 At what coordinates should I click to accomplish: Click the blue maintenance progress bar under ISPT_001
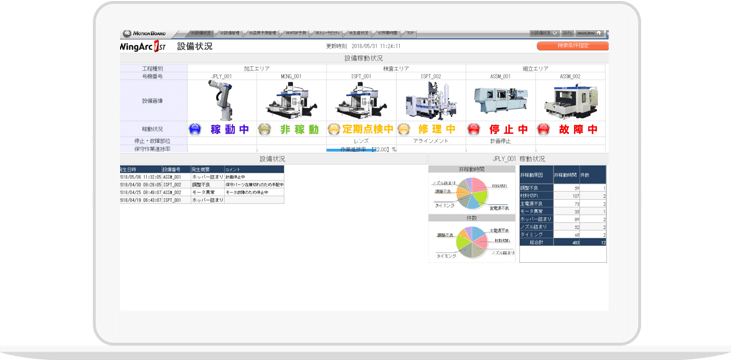[x=351, y=150]
